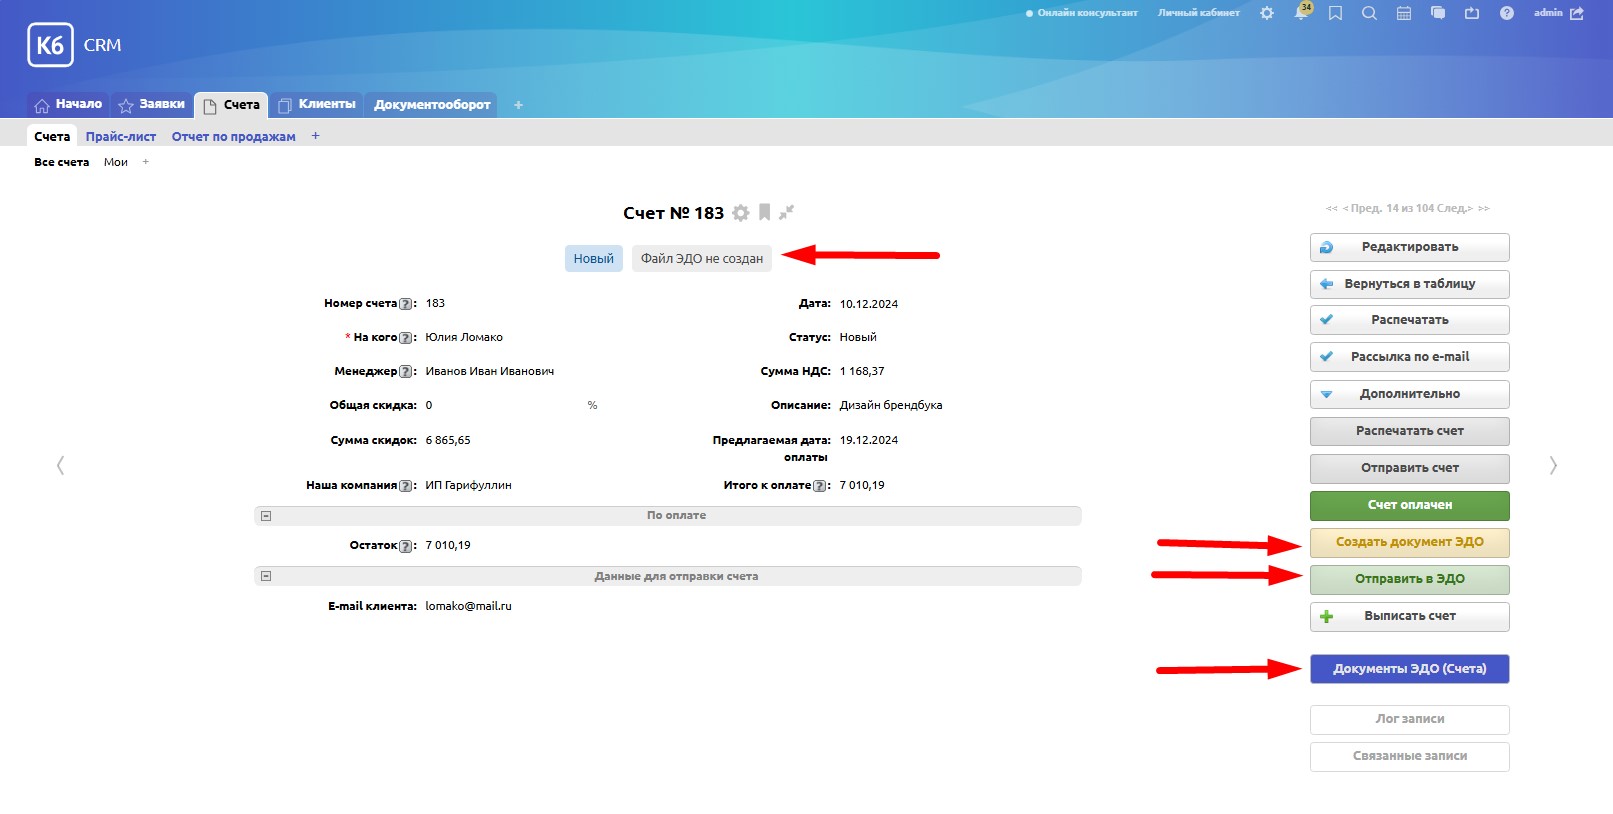Image resolution: width=1613 pixels, height=814 pixels.
Task: Open Документы ЭДО (Счета) button
Action: click(1409, 669)
